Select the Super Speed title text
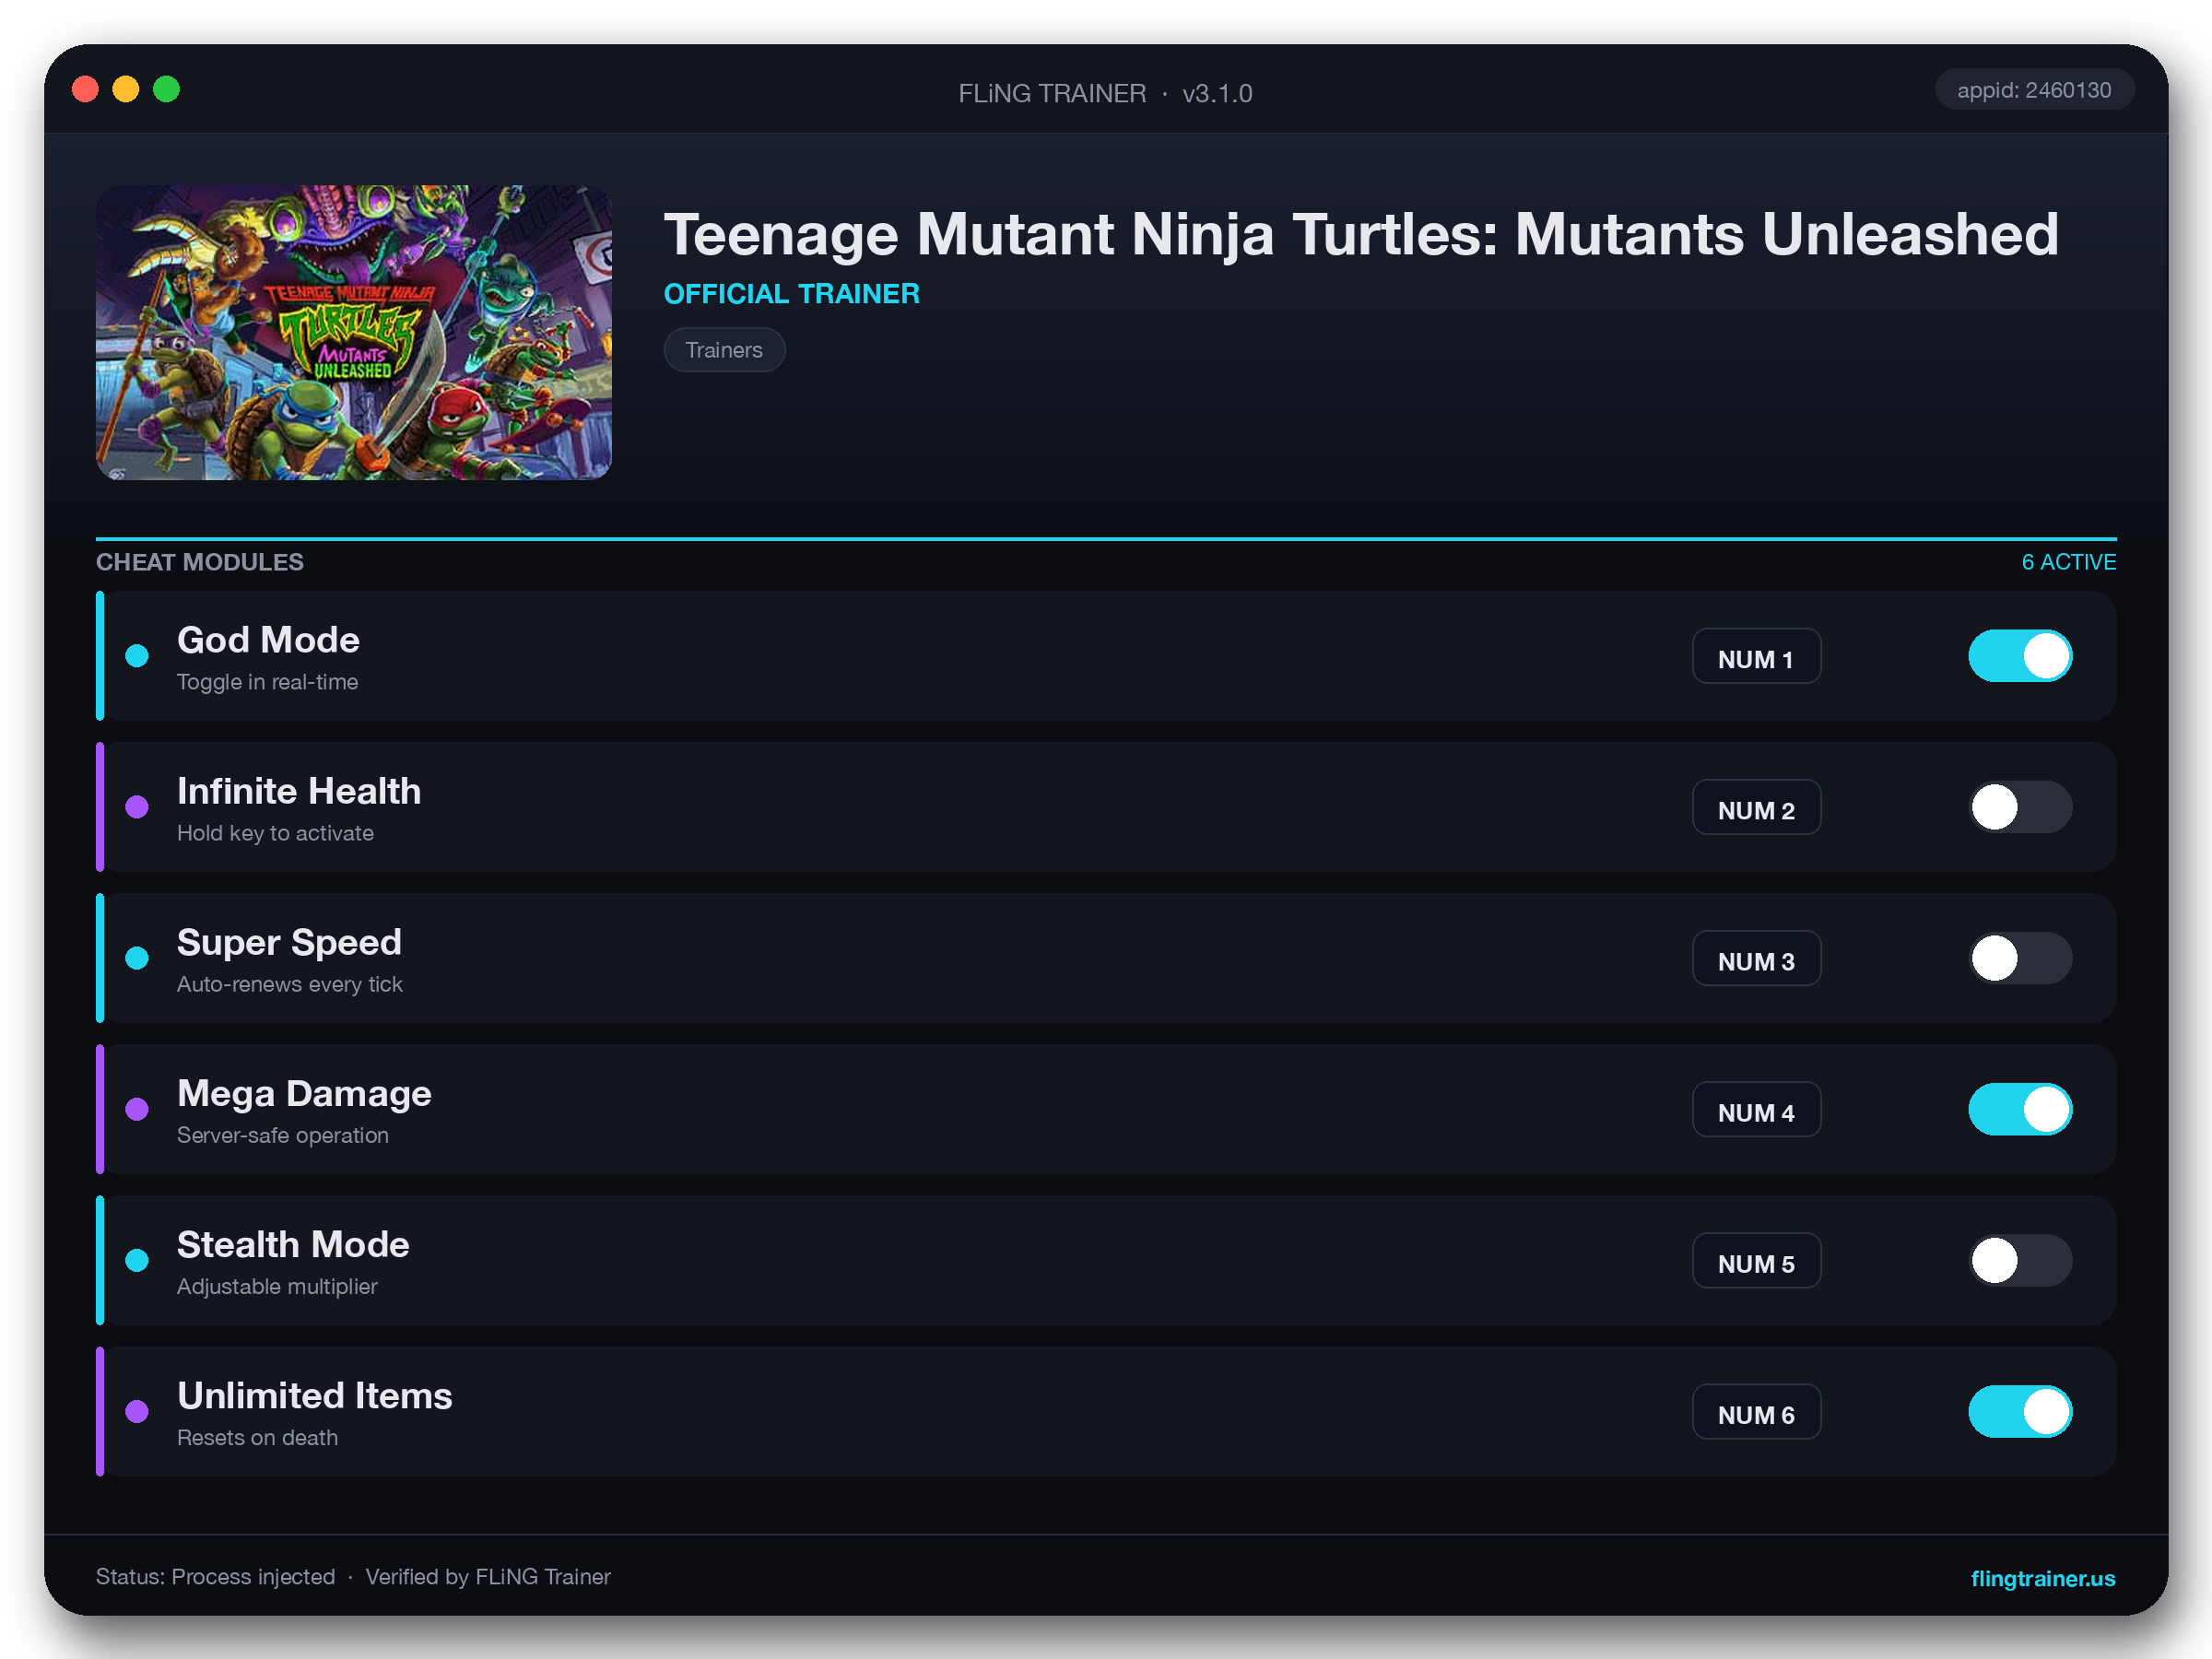The height and width of the screenshot is (1659, 2212). tap(289, 942)
